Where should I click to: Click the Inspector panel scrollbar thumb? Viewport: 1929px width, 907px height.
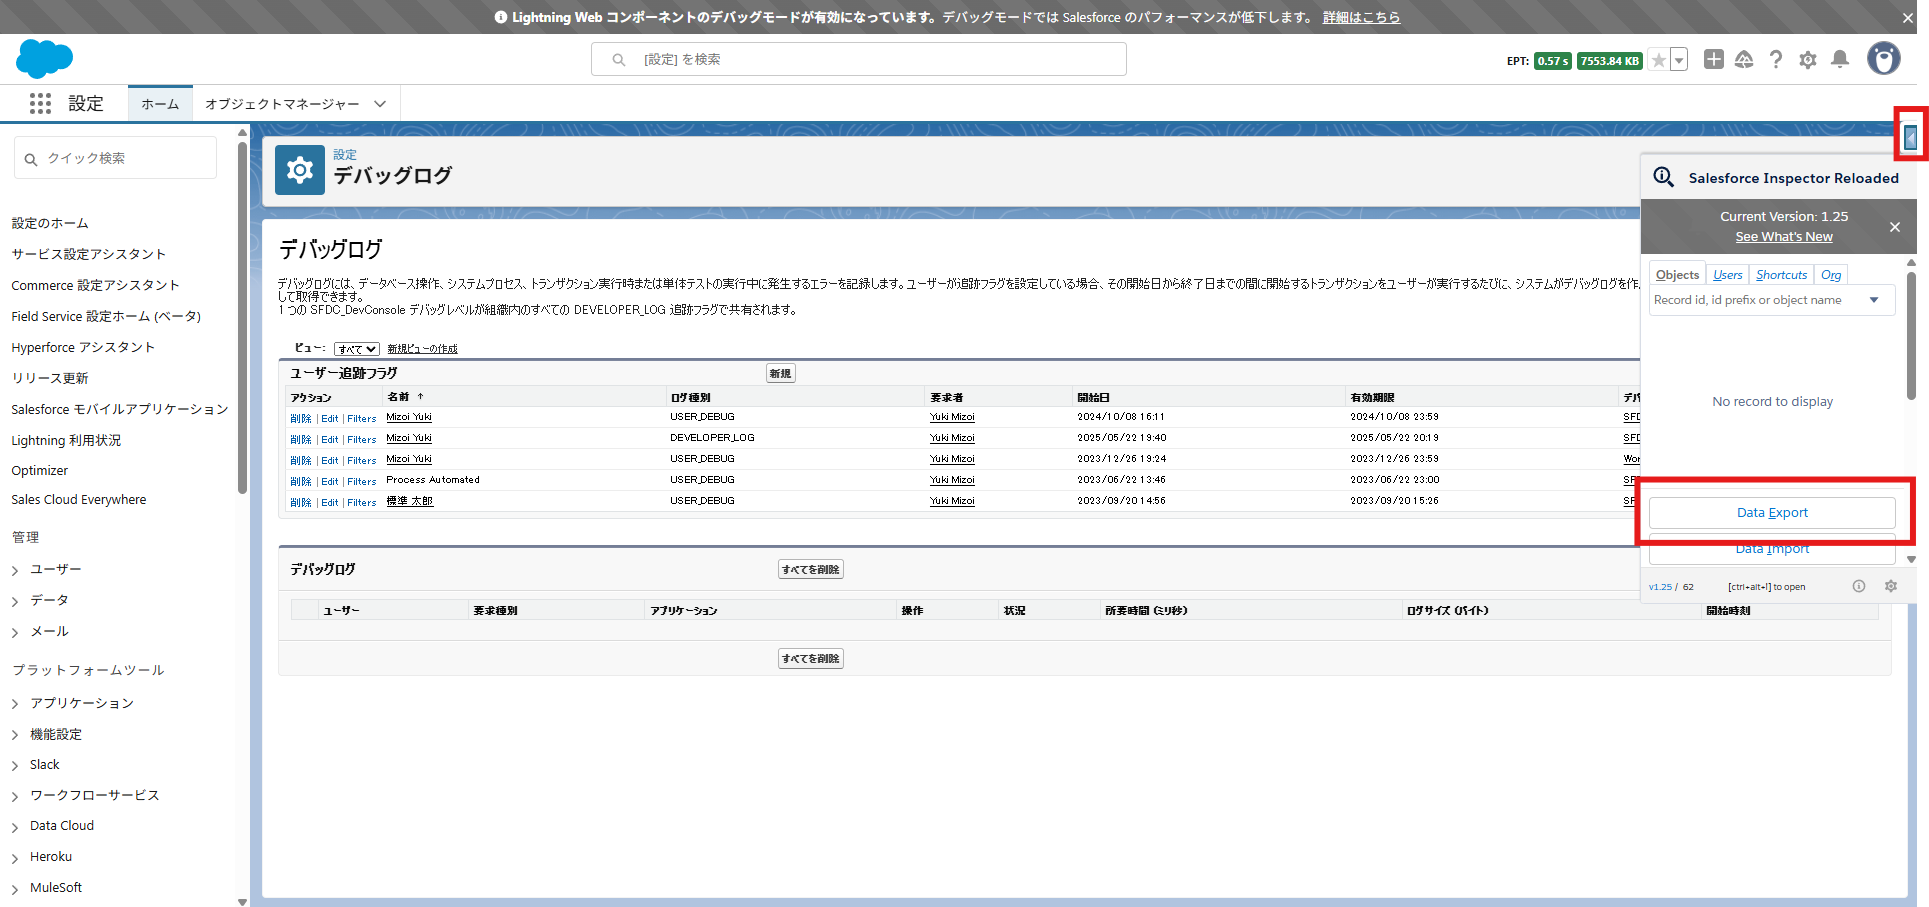coord(1911,335)
